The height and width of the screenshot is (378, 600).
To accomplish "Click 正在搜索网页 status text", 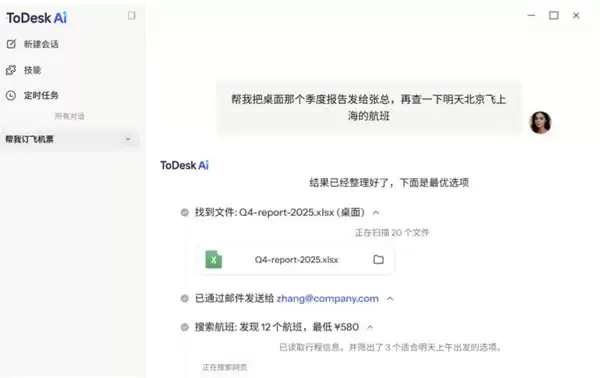I will pyautogui.click(x=225, y=367).
